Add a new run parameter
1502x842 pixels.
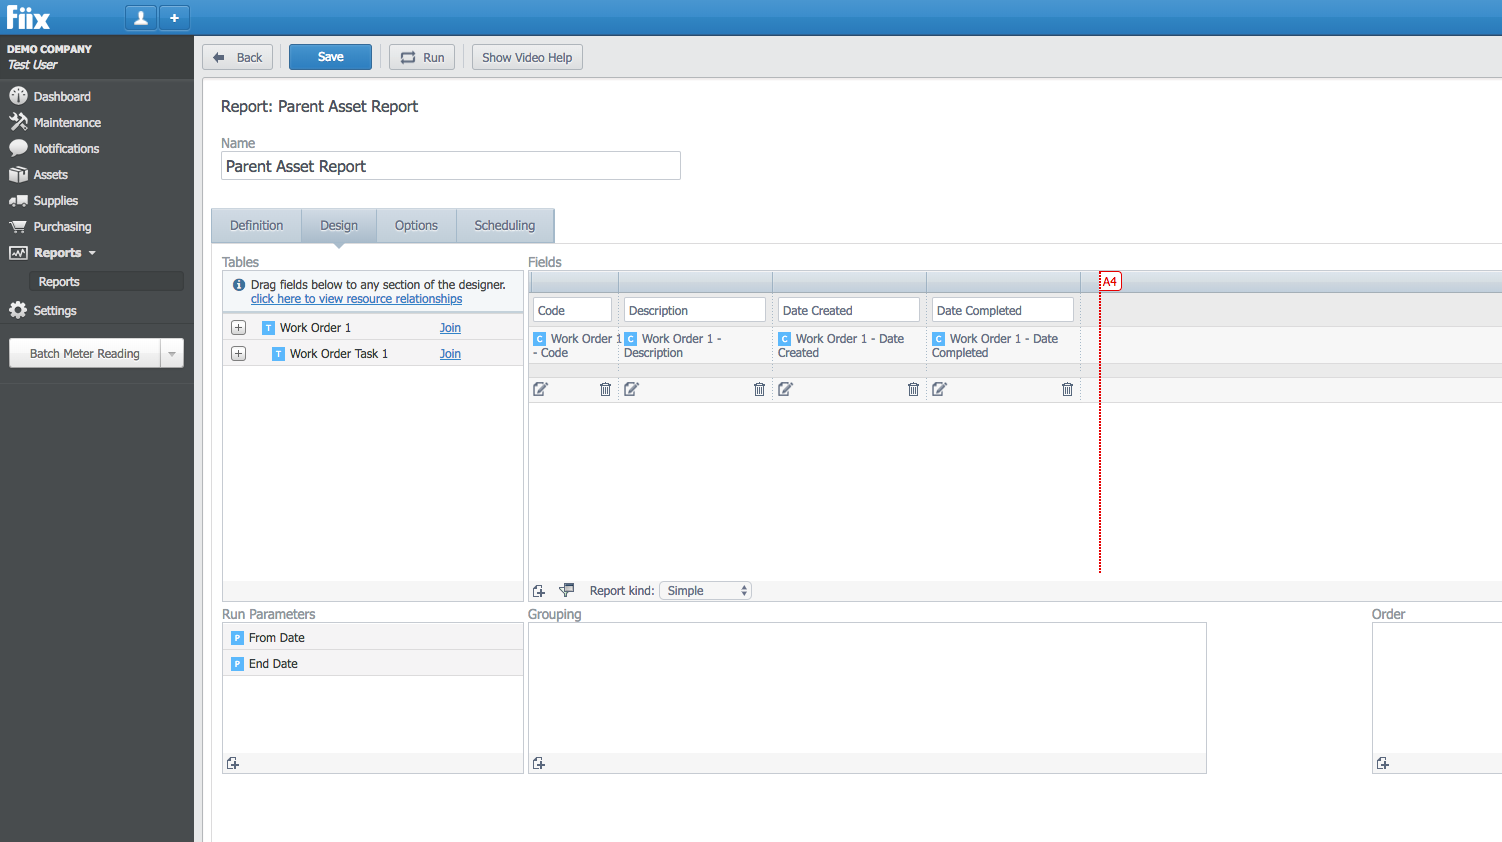point(233,763)
